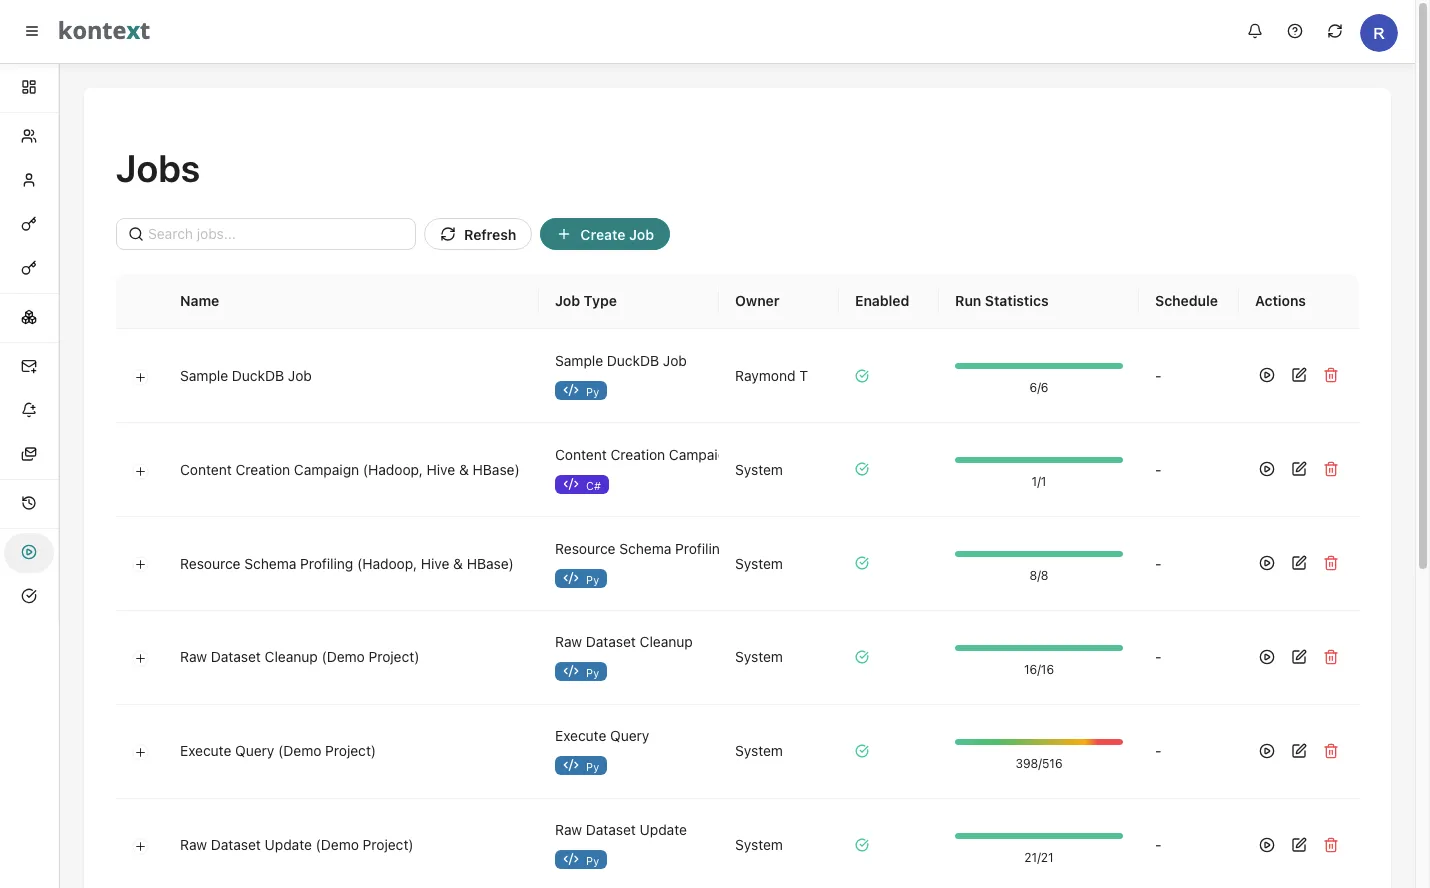
Task: Click the help question mark icon
Action: coord(1294,31)
